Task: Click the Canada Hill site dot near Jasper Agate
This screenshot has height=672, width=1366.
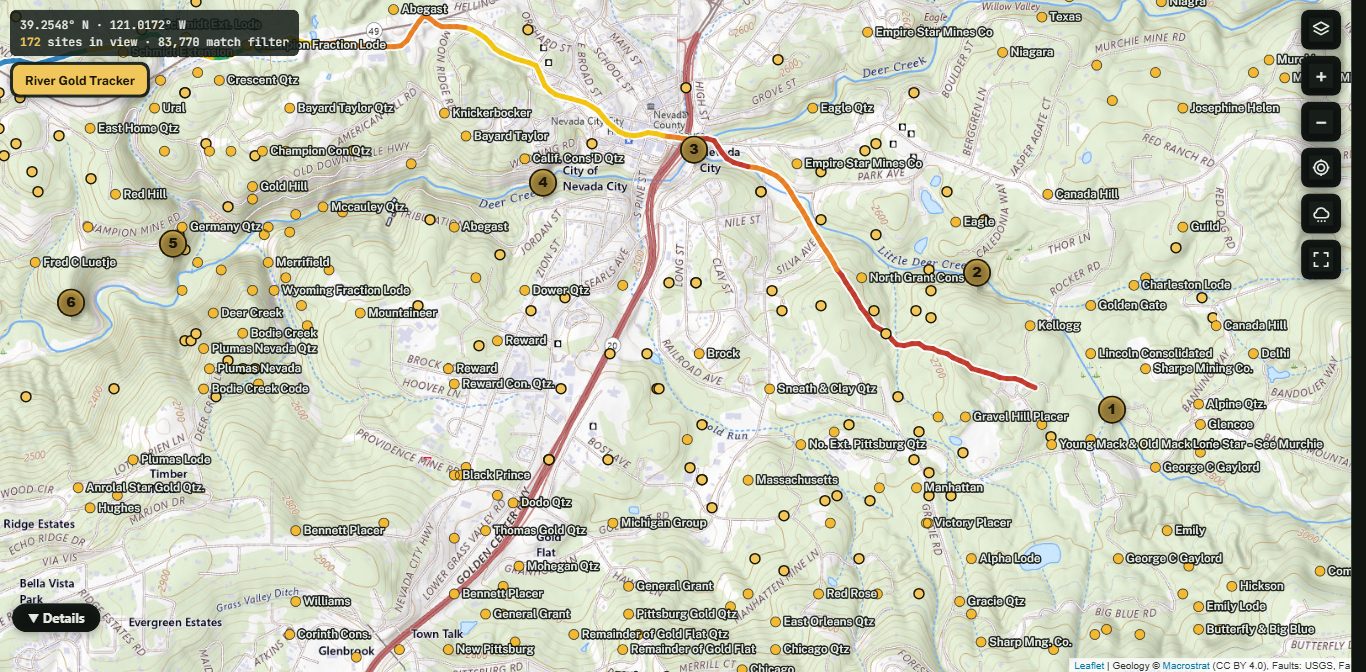Action: click(1047, 194)
